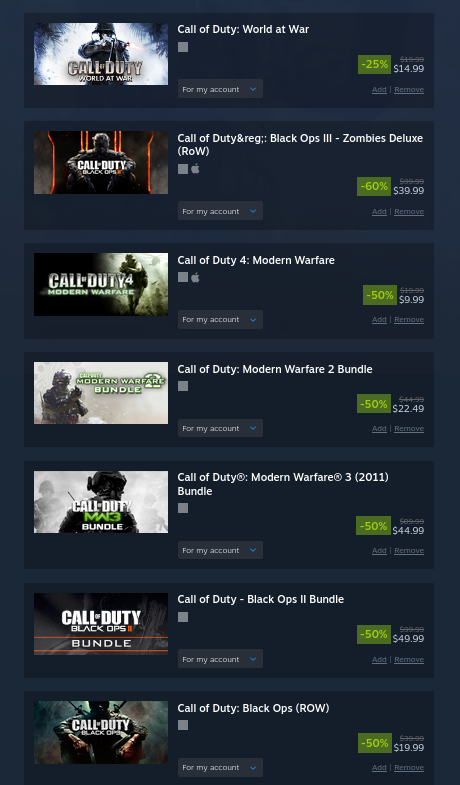Remove World at War from cart
The image size is (460, 785).
(409, 90)
